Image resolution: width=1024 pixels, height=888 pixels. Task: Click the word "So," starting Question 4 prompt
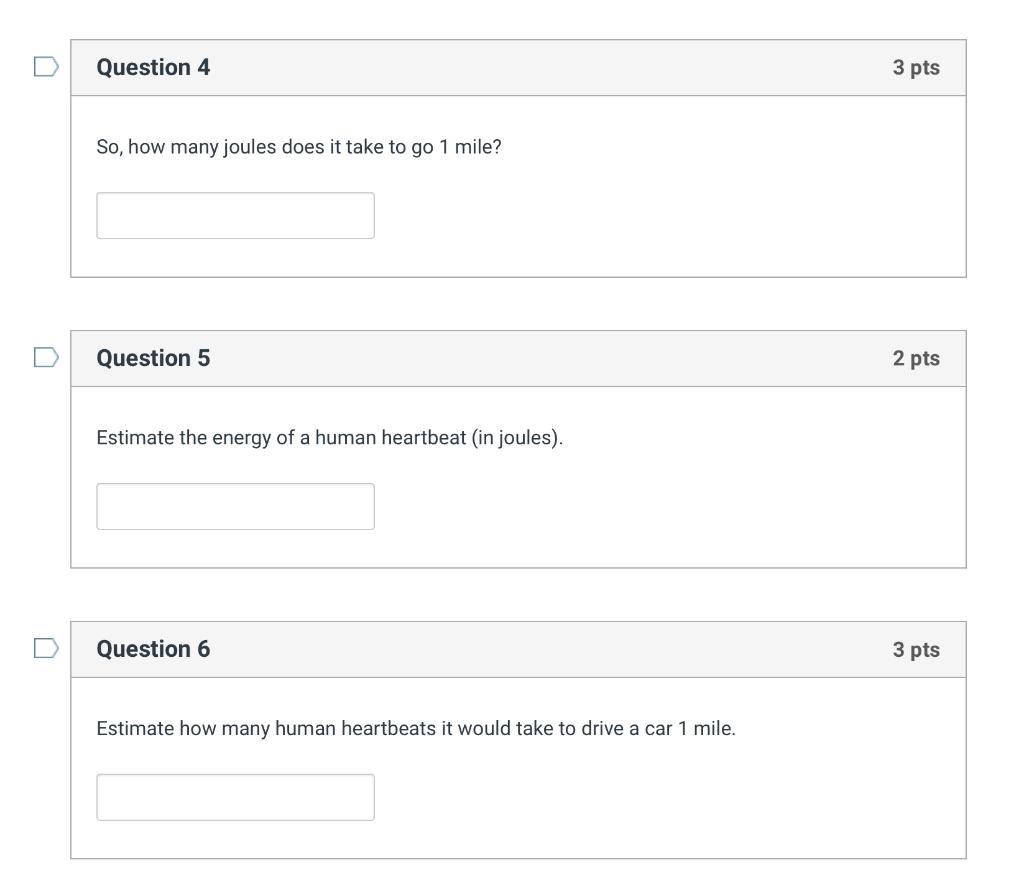click(x=109, y=147)
